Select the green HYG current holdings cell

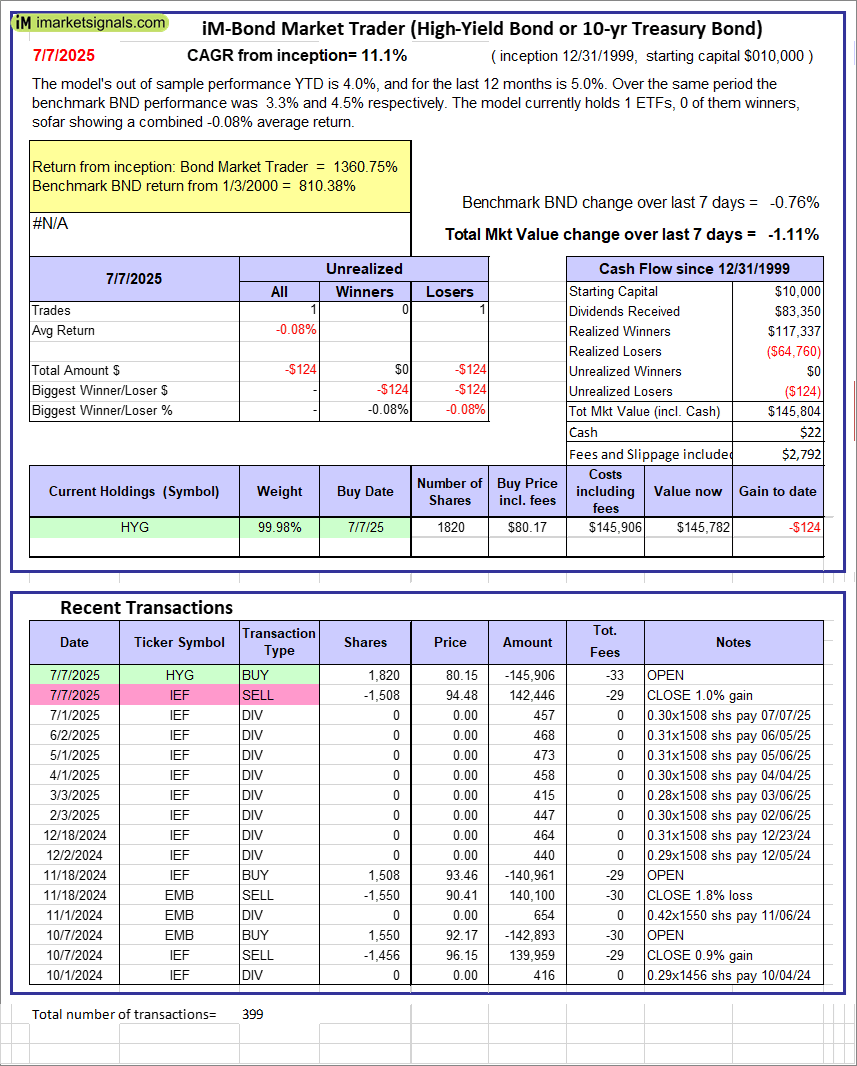[x=134, y=527]
